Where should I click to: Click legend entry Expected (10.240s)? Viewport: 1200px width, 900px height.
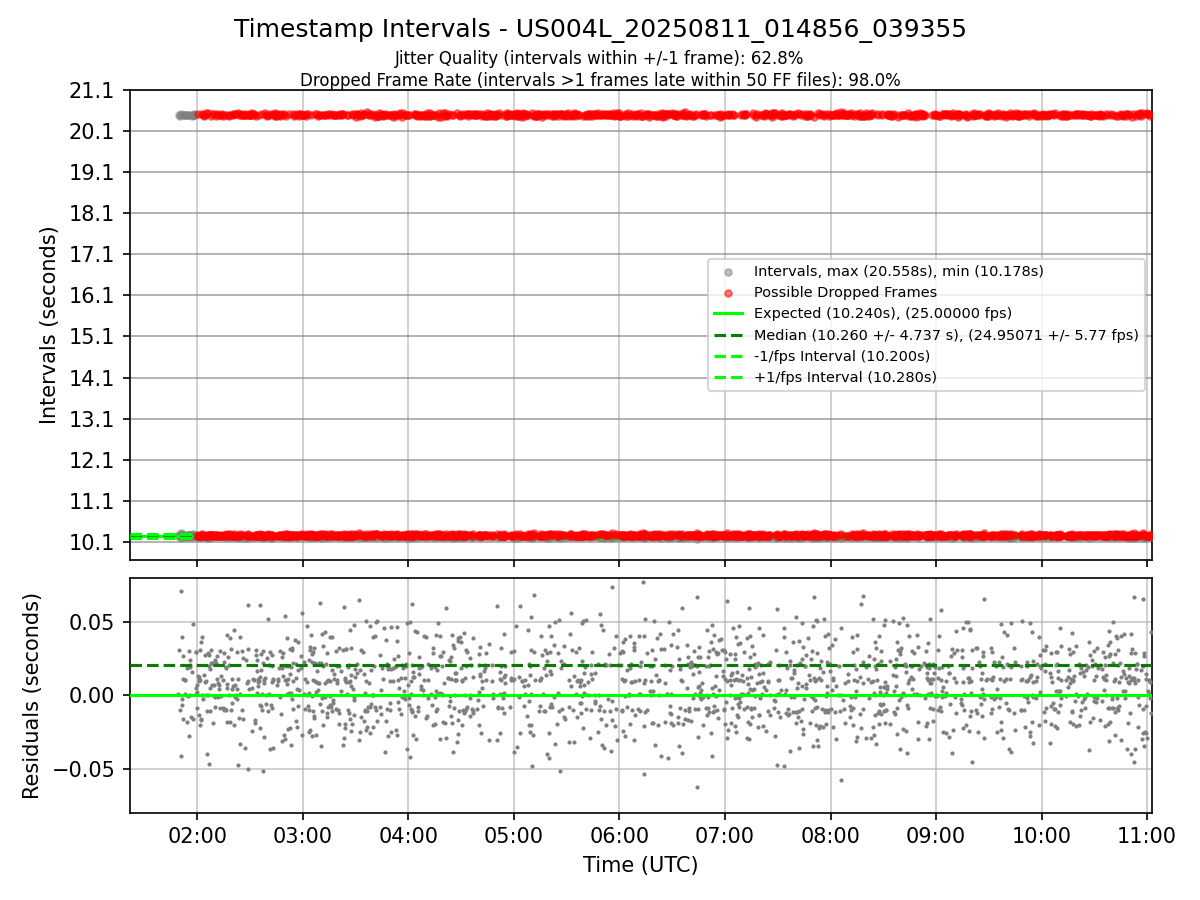(x=883, y=313)
